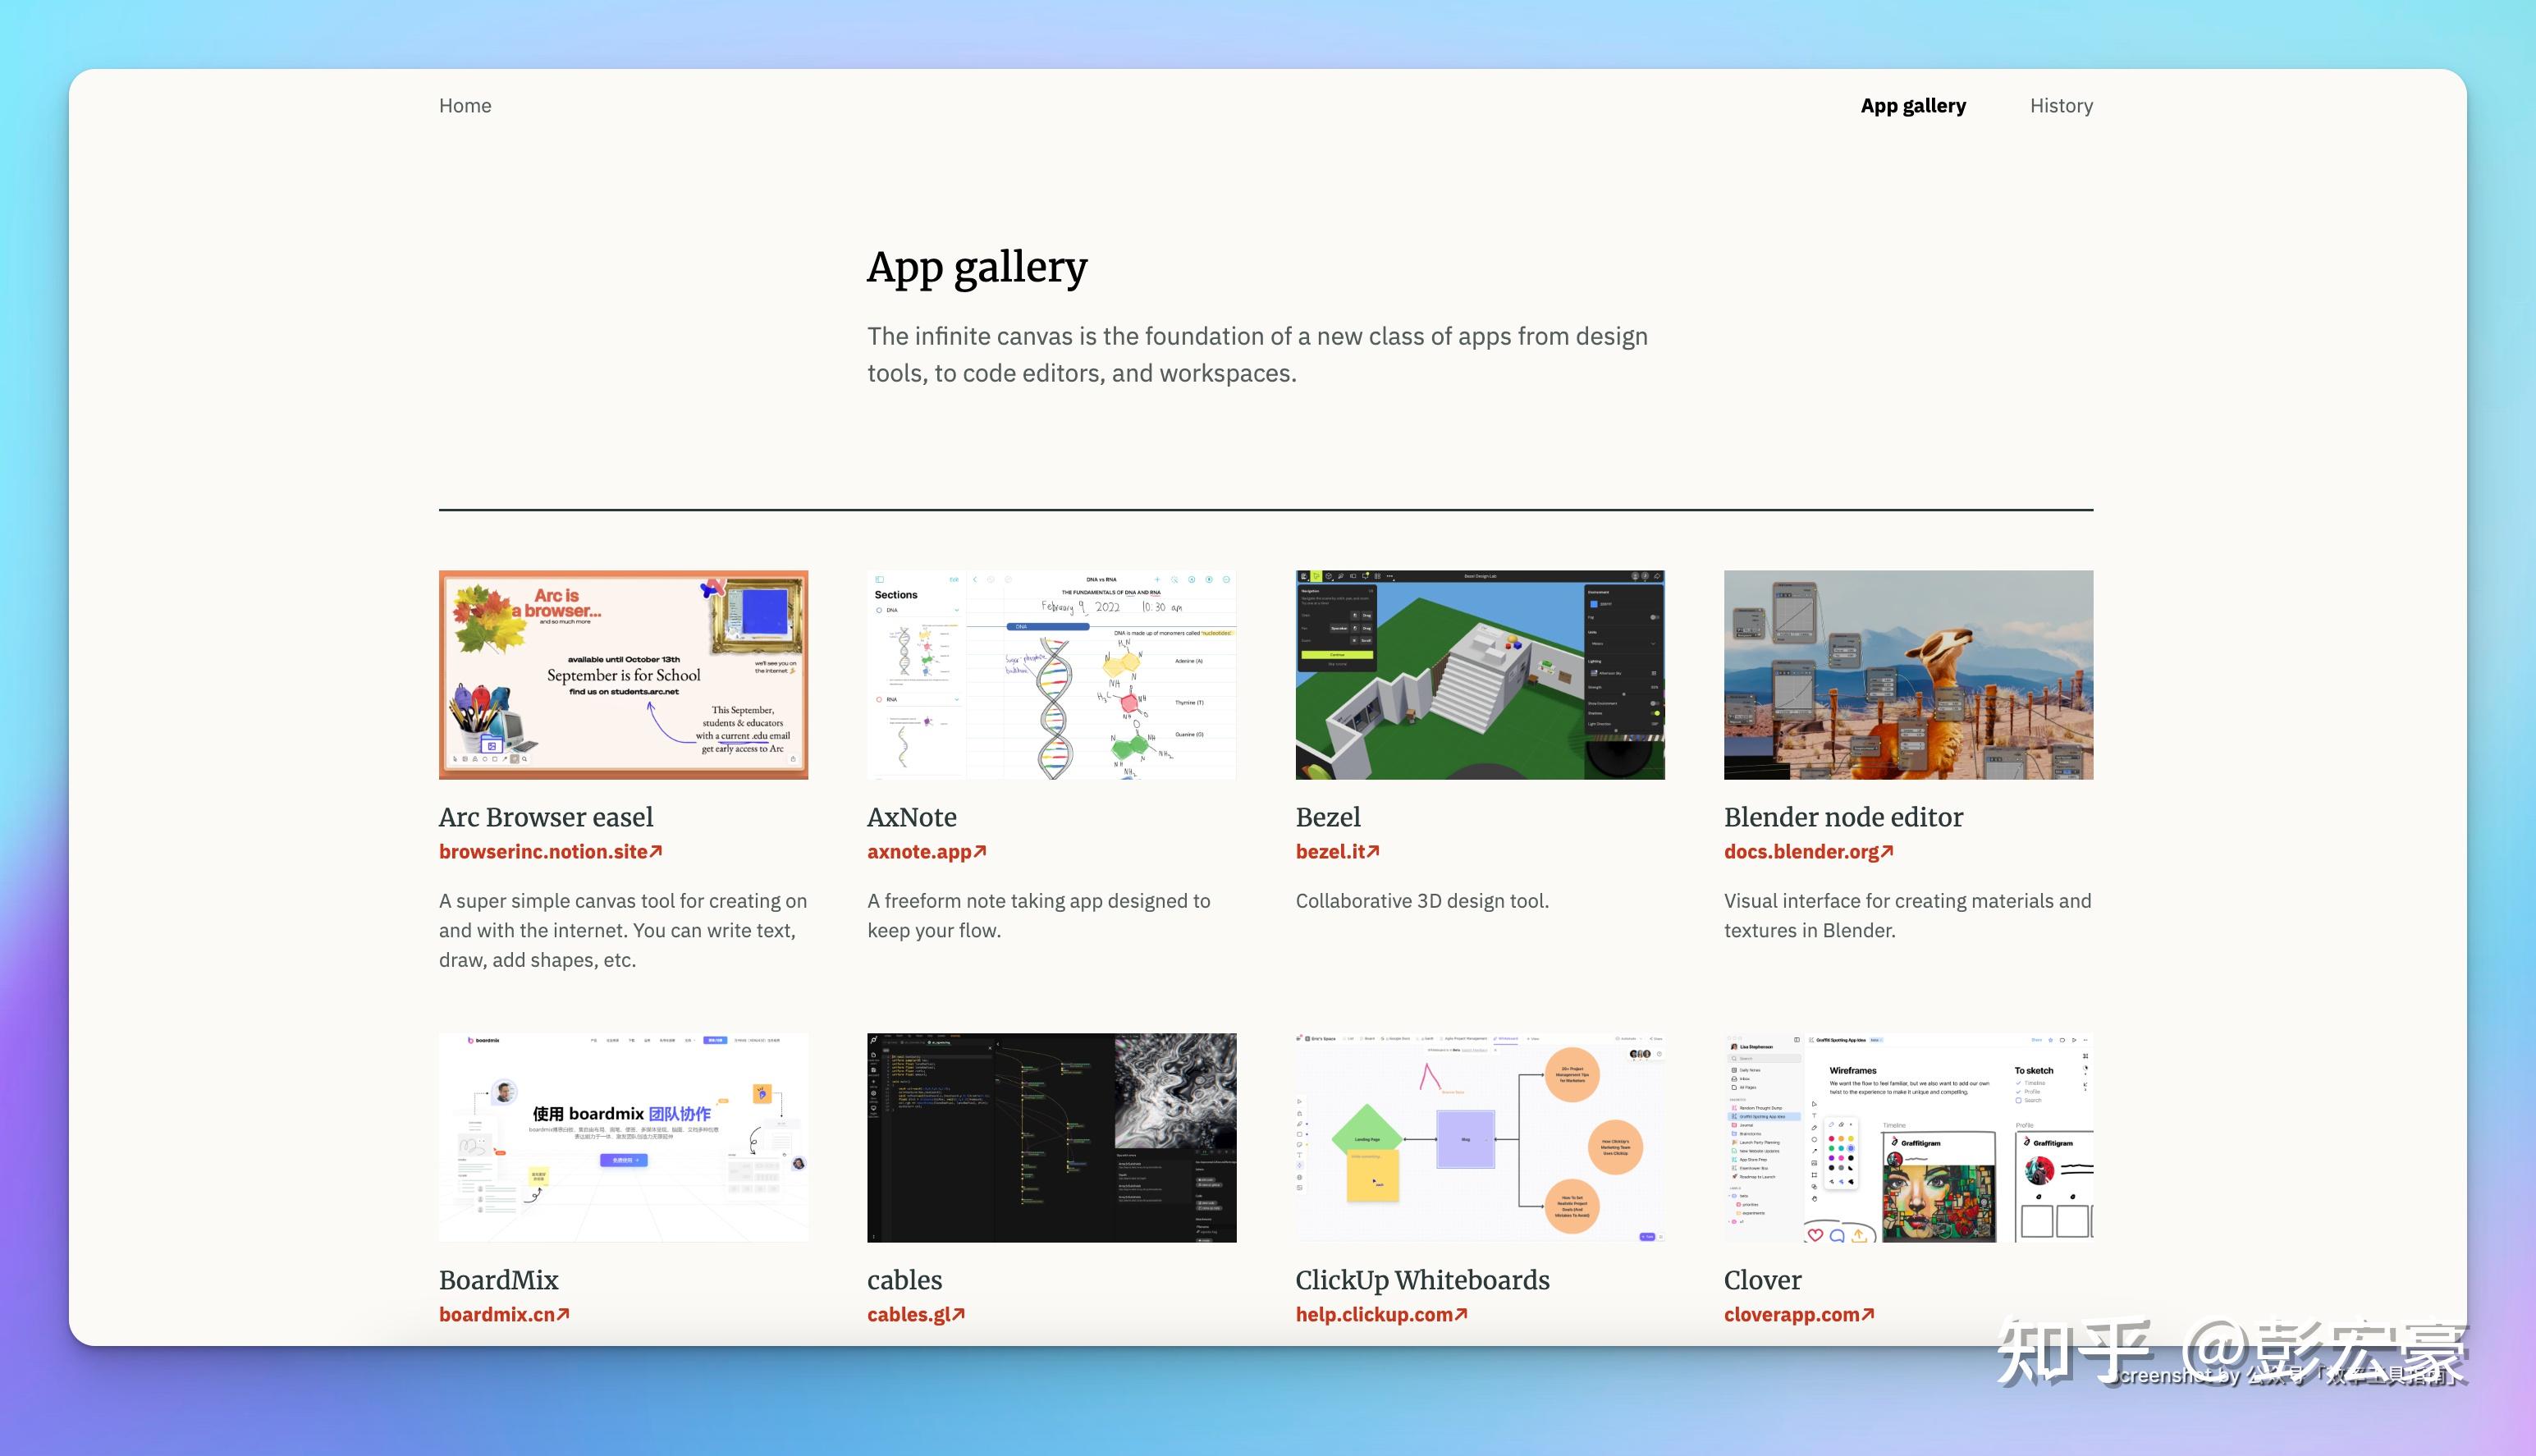Viewport: 2536px width, 1456px height.
Task: Open the Arc Browser easel preview image
Action: coord(623,675)
